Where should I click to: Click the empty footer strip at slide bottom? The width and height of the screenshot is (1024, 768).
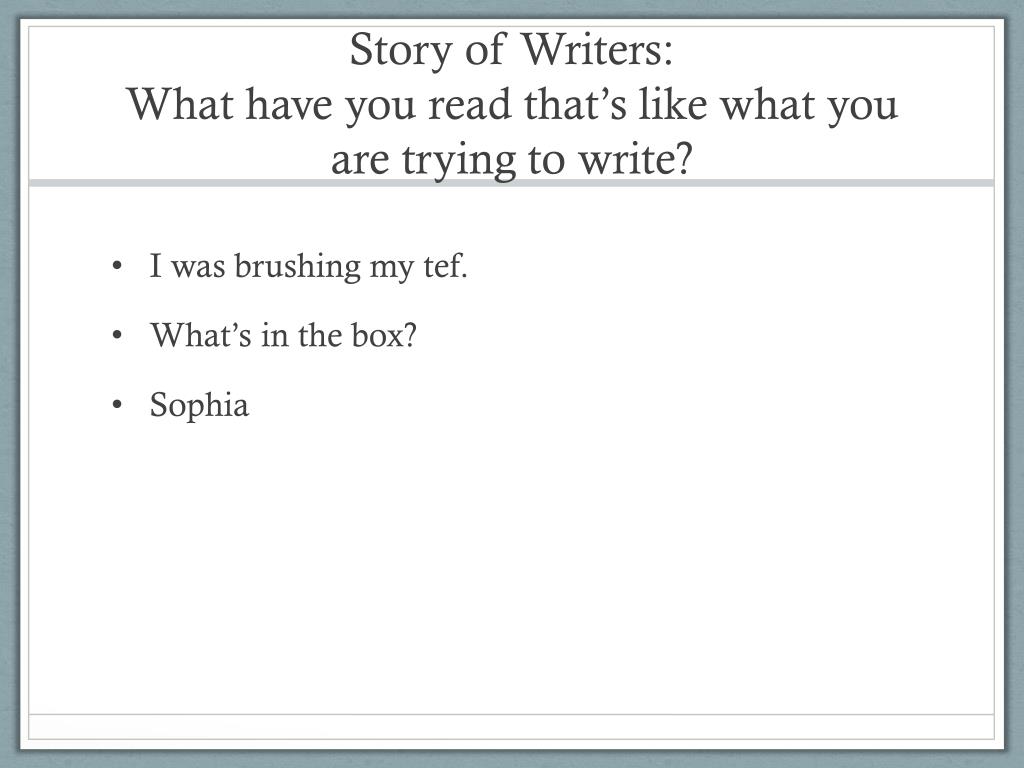click(x=511, y=727)
